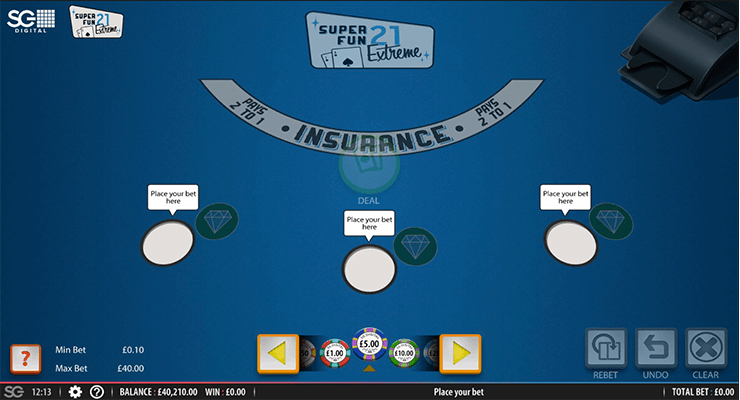740x400 pixels.
Task: Click the circled question mark info icon
Action: [x=97, y=392]
